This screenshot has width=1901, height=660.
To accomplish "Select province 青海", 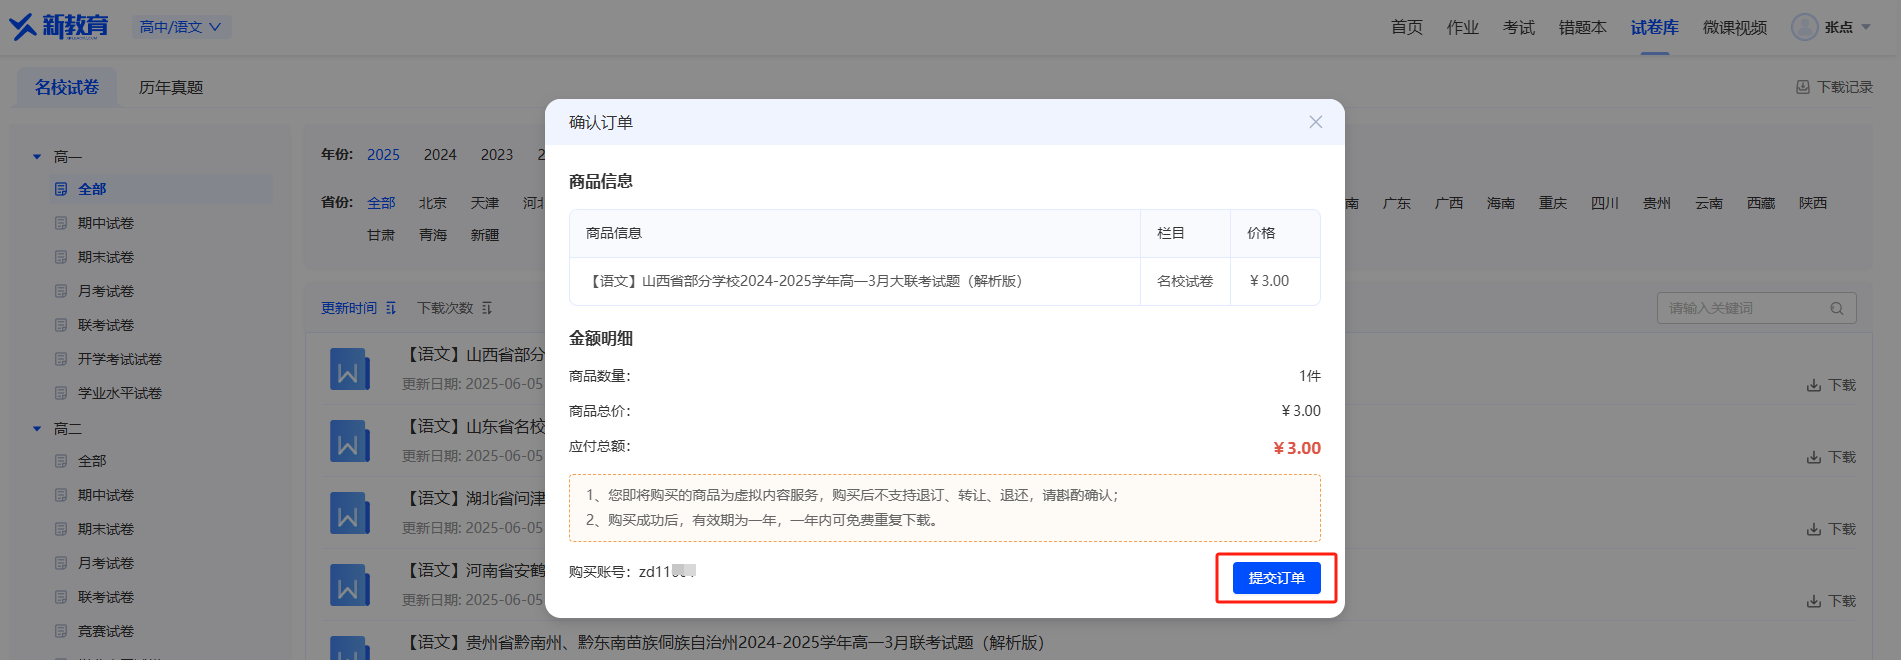I will 433,235.
